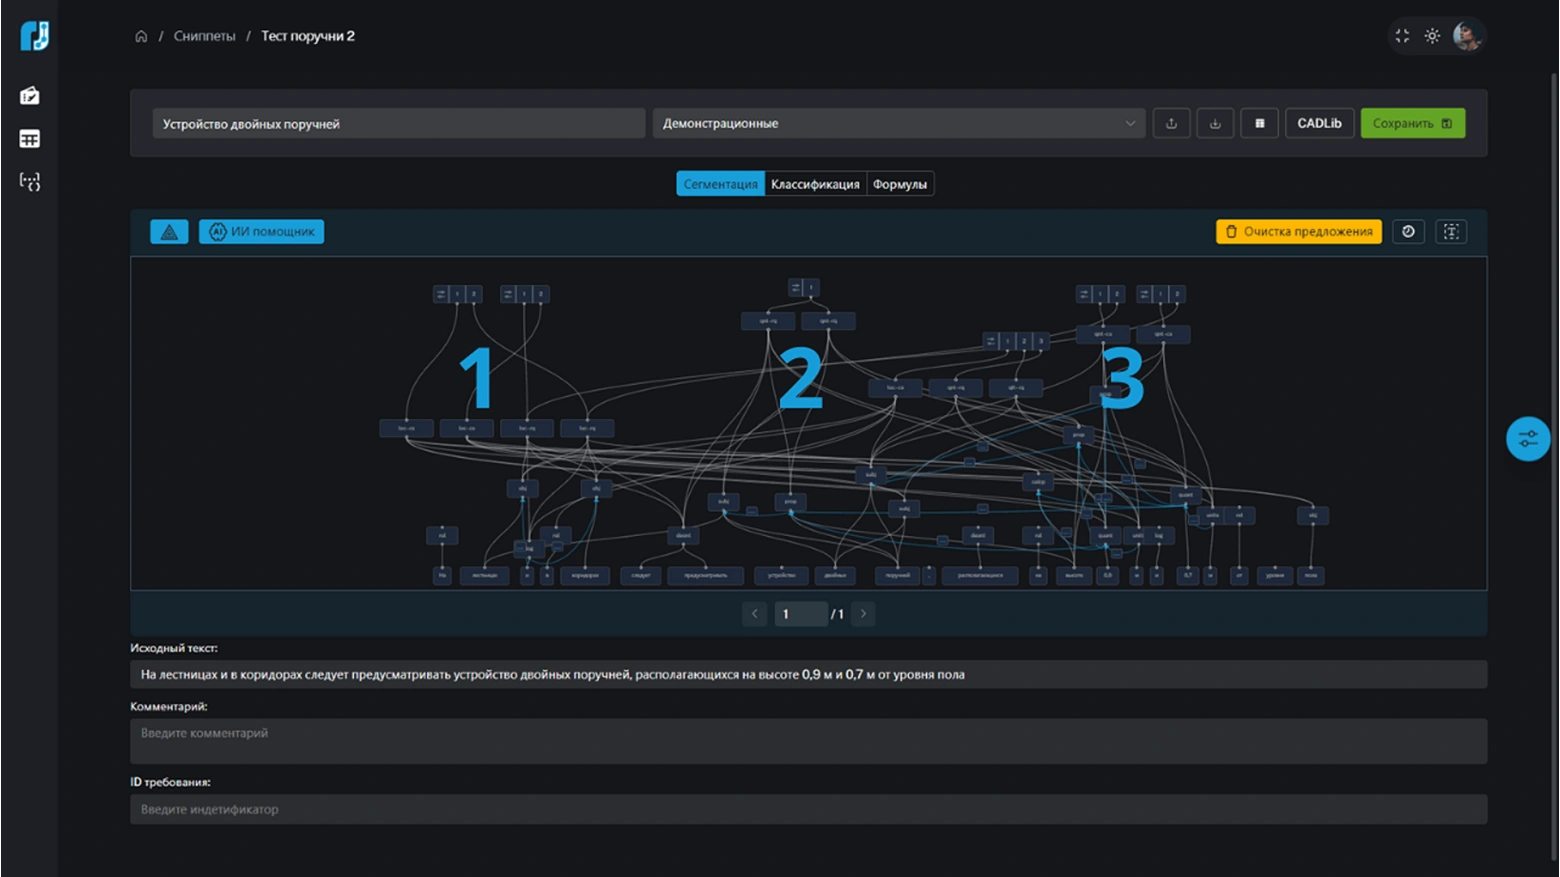Image resolution: width=1560 pixels, height=877 pixels.
Task: Switch to the Формулы tab
Action: click(x=899, y=184)
